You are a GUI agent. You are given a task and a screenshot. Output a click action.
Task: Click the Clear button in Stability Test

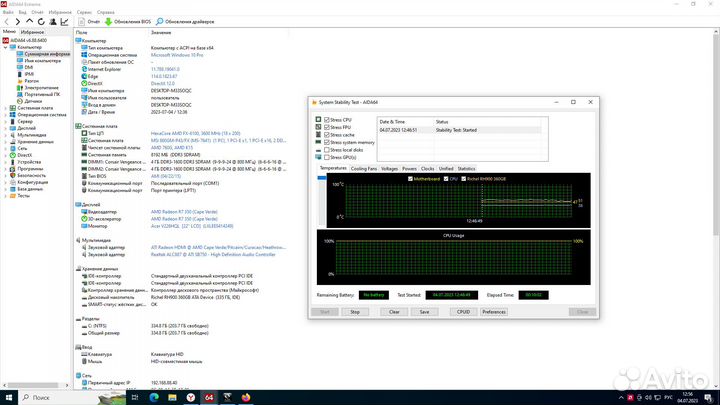394,312
